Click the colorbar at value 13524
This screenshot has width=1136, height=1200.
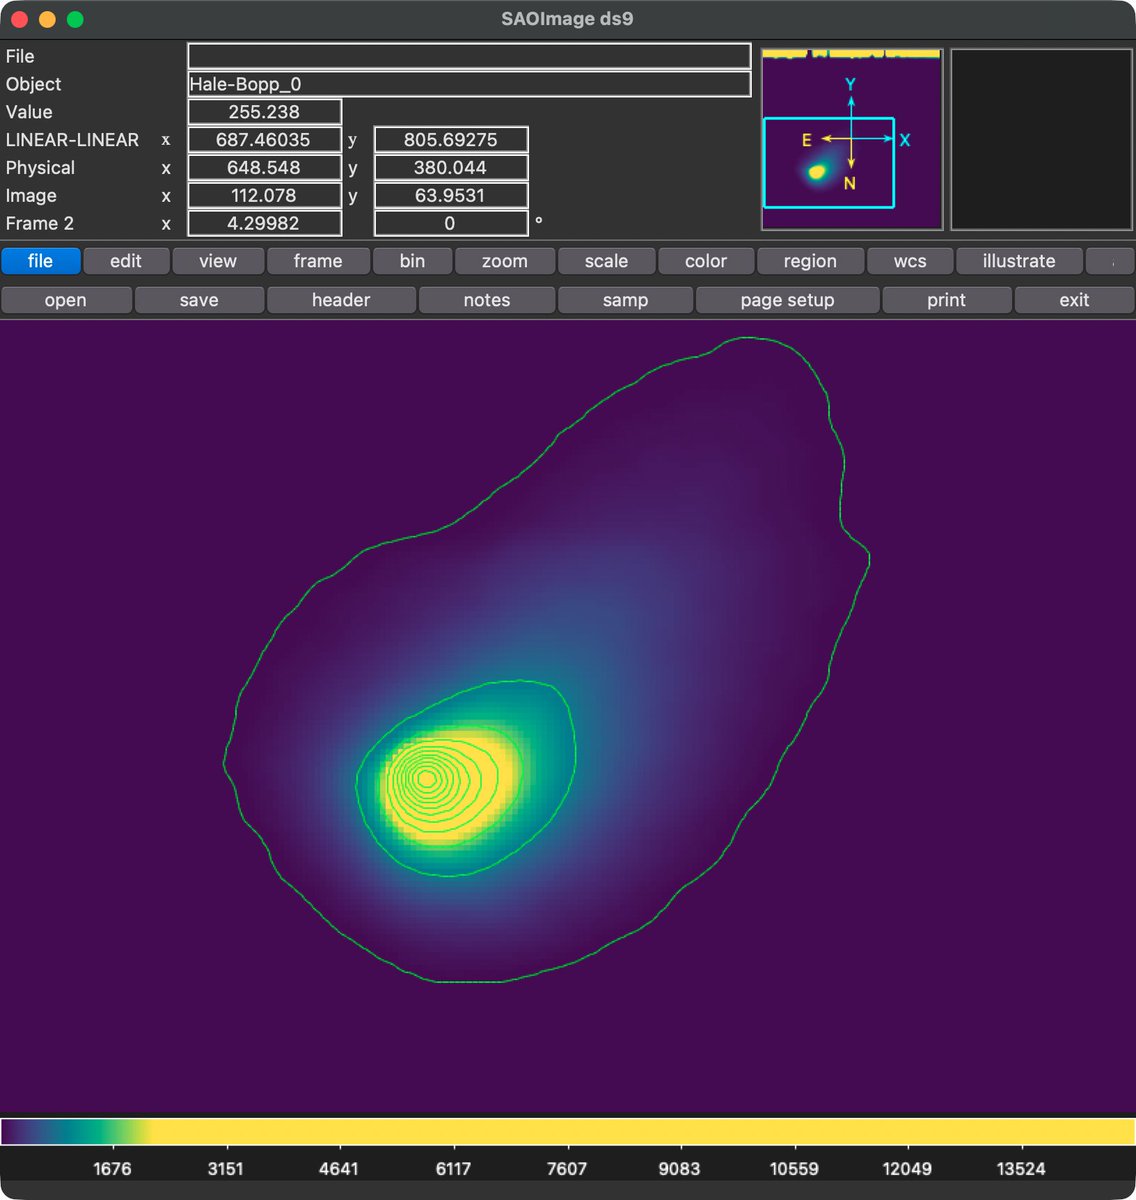(x=1021, y=1132)
